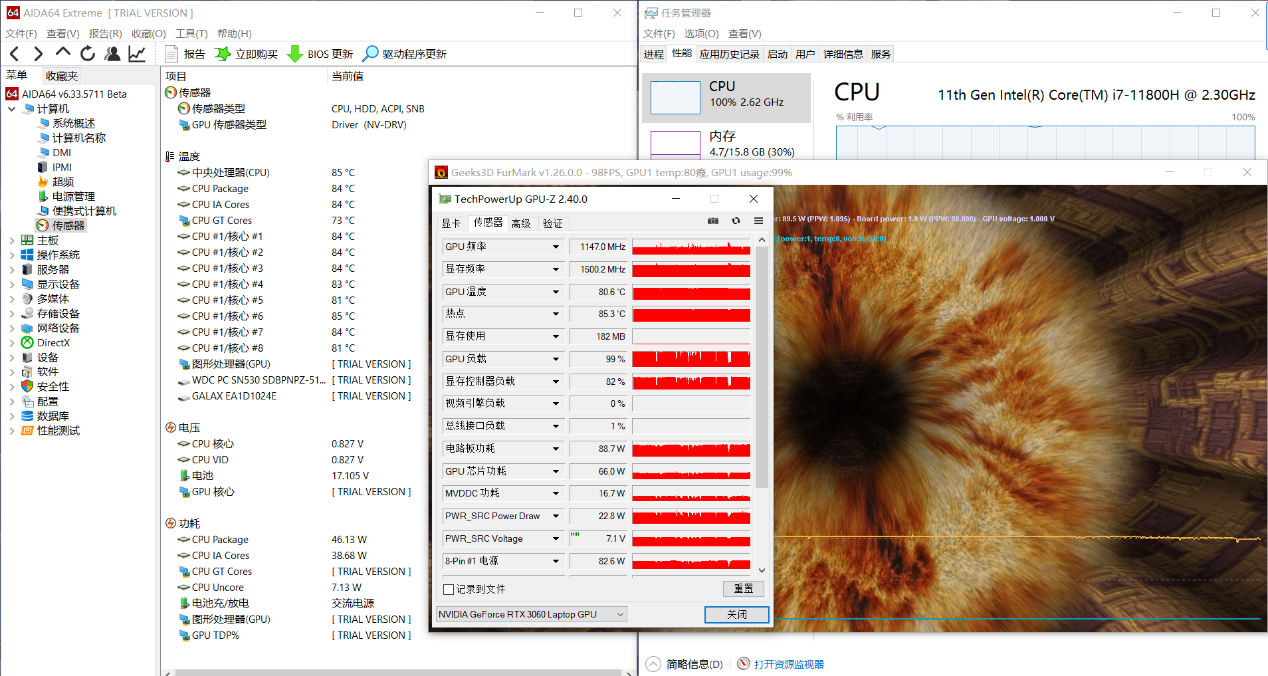Click 当前值 column header in AIDA64
This screenshot has height=676, width=1268.
pos(347,76)
